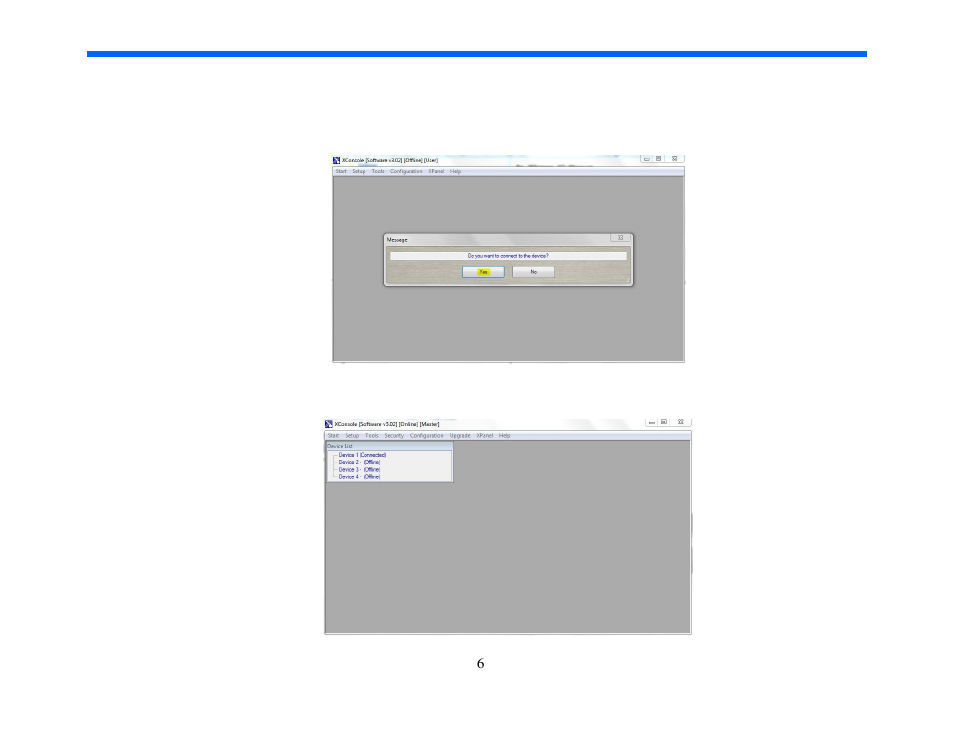Open Configuration menu in Online XConsole window
This screenshot has height=738, width=954.
click(x=427, y=436)
